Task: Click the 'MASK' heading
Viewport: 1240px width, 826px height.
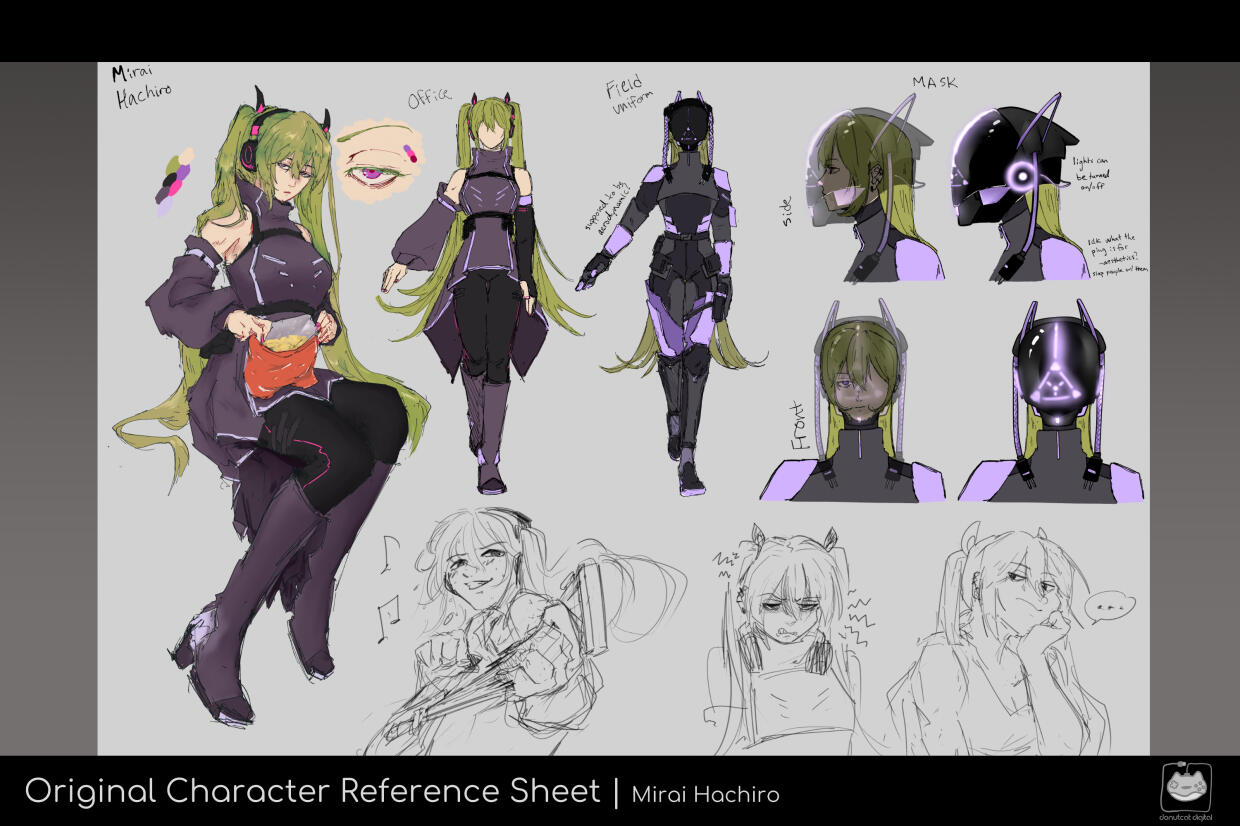Action: point(934,82)
